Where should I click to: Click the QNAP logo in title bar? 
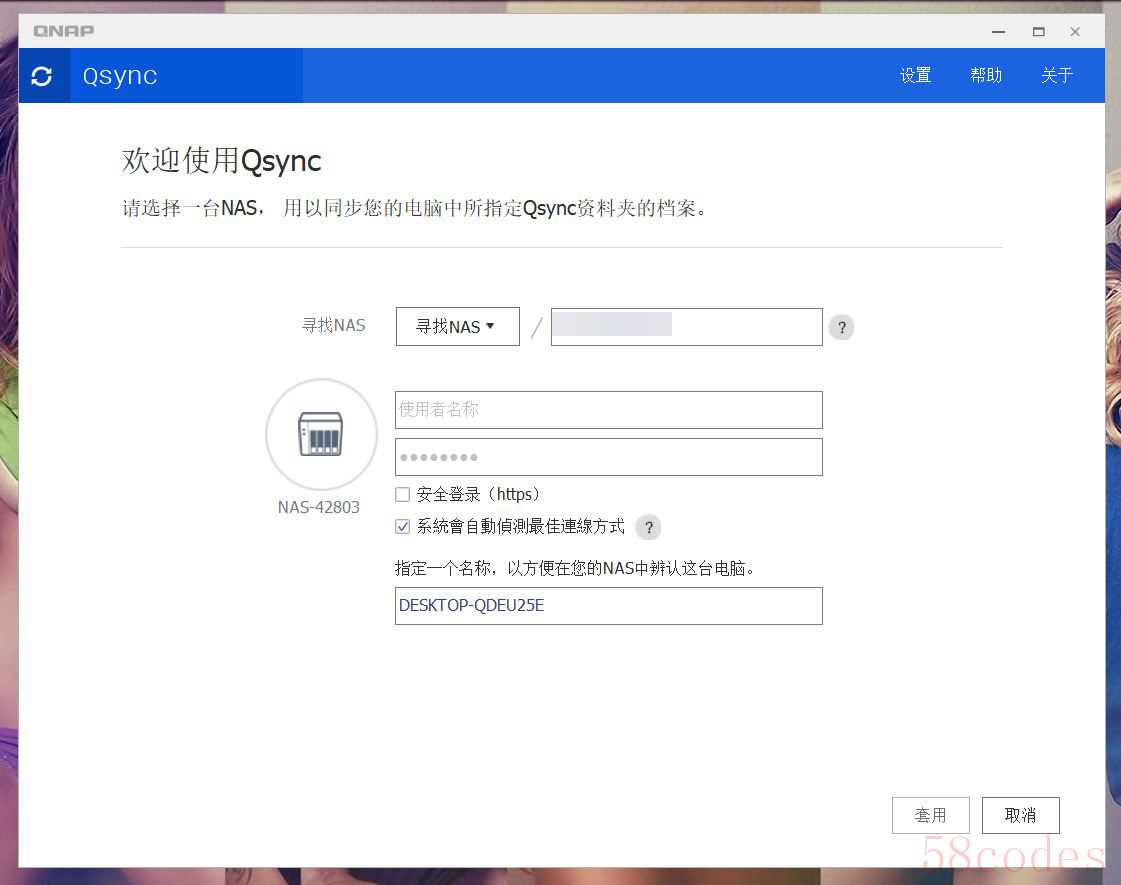[x=64, y=31]
